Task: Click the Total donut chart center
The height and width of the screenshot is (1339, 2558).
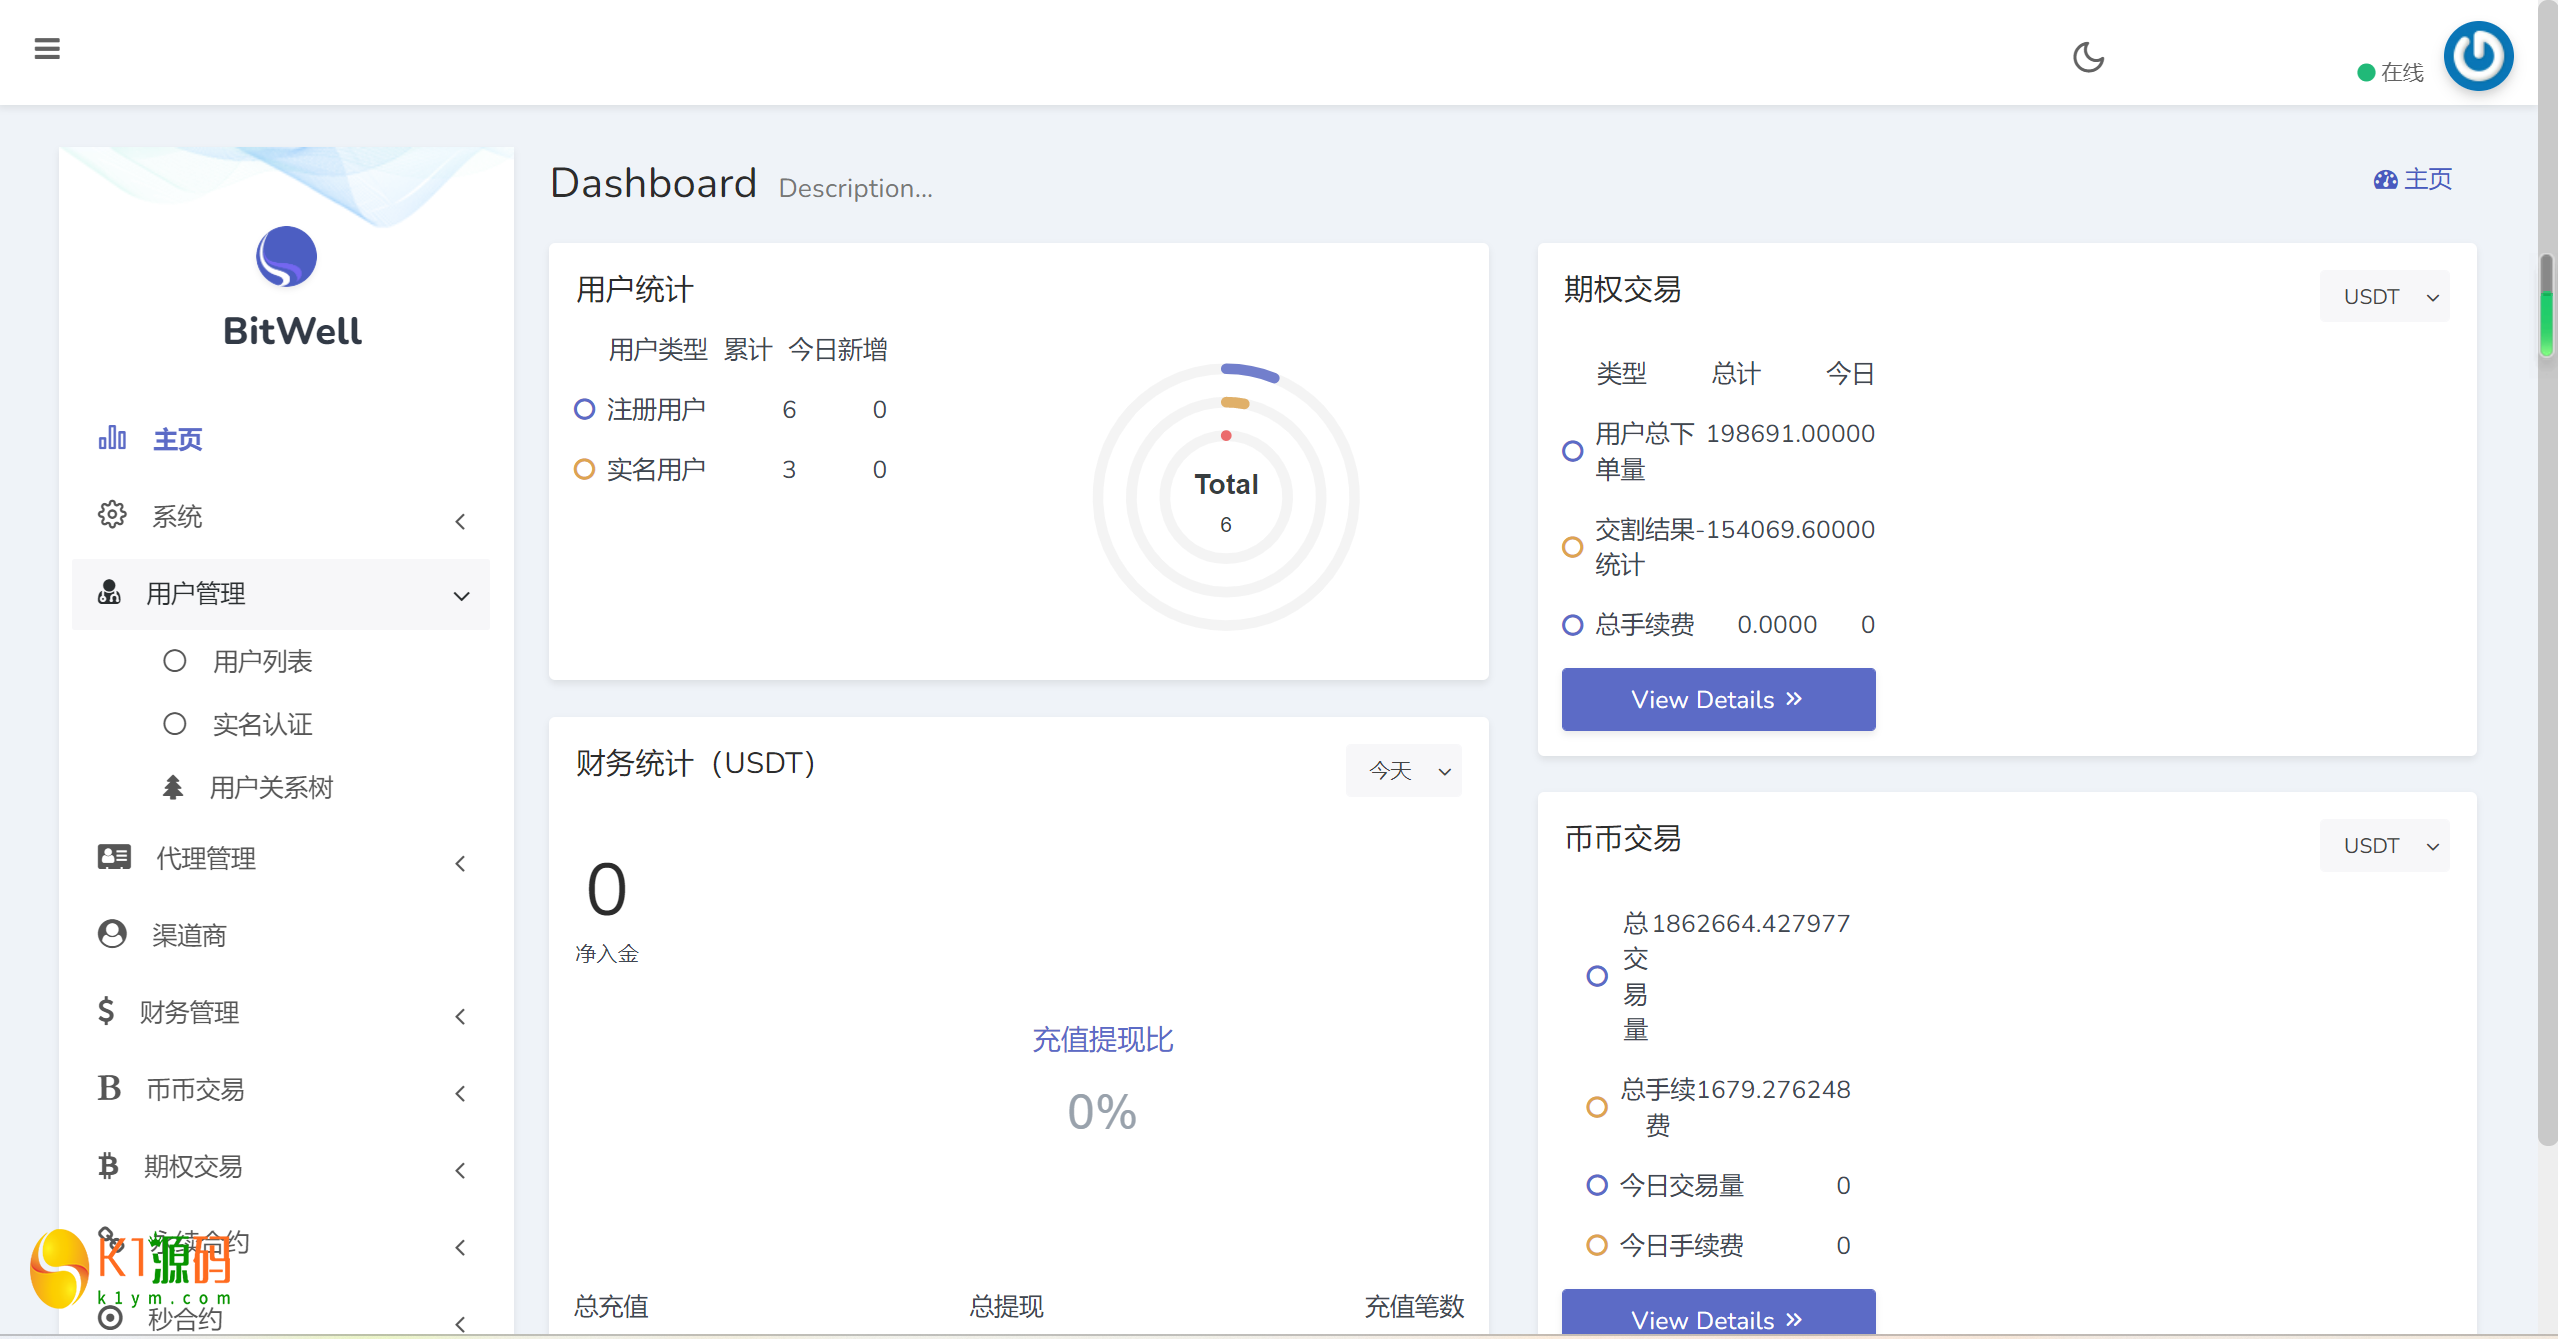Action: point(1226,497)
